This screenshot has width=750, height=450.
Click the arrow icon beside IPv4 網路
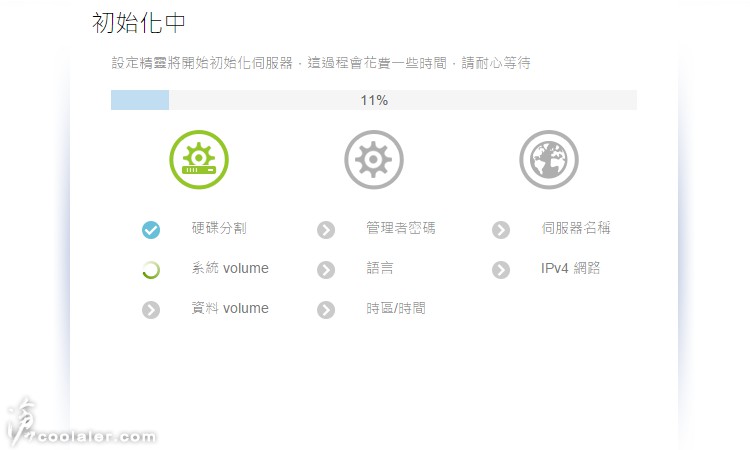point(501,270)
